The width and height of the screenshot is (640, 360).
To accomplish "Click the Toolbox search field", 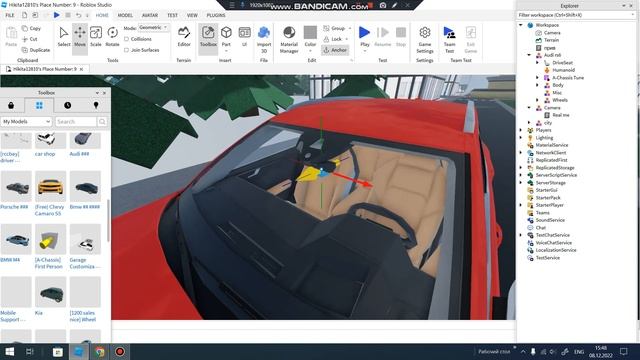I will coord(76,122).
